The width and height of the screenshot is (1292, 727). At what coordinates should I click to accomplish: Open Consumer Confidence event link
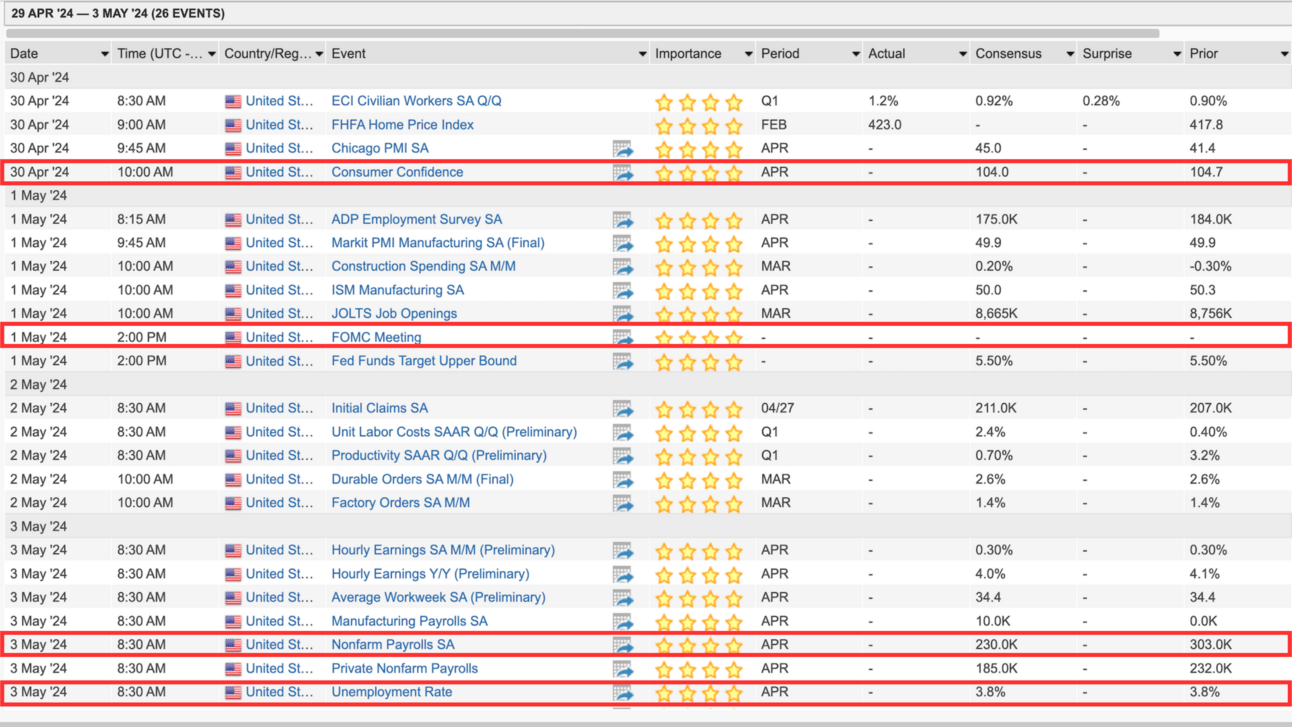click(x=397, y=172)
